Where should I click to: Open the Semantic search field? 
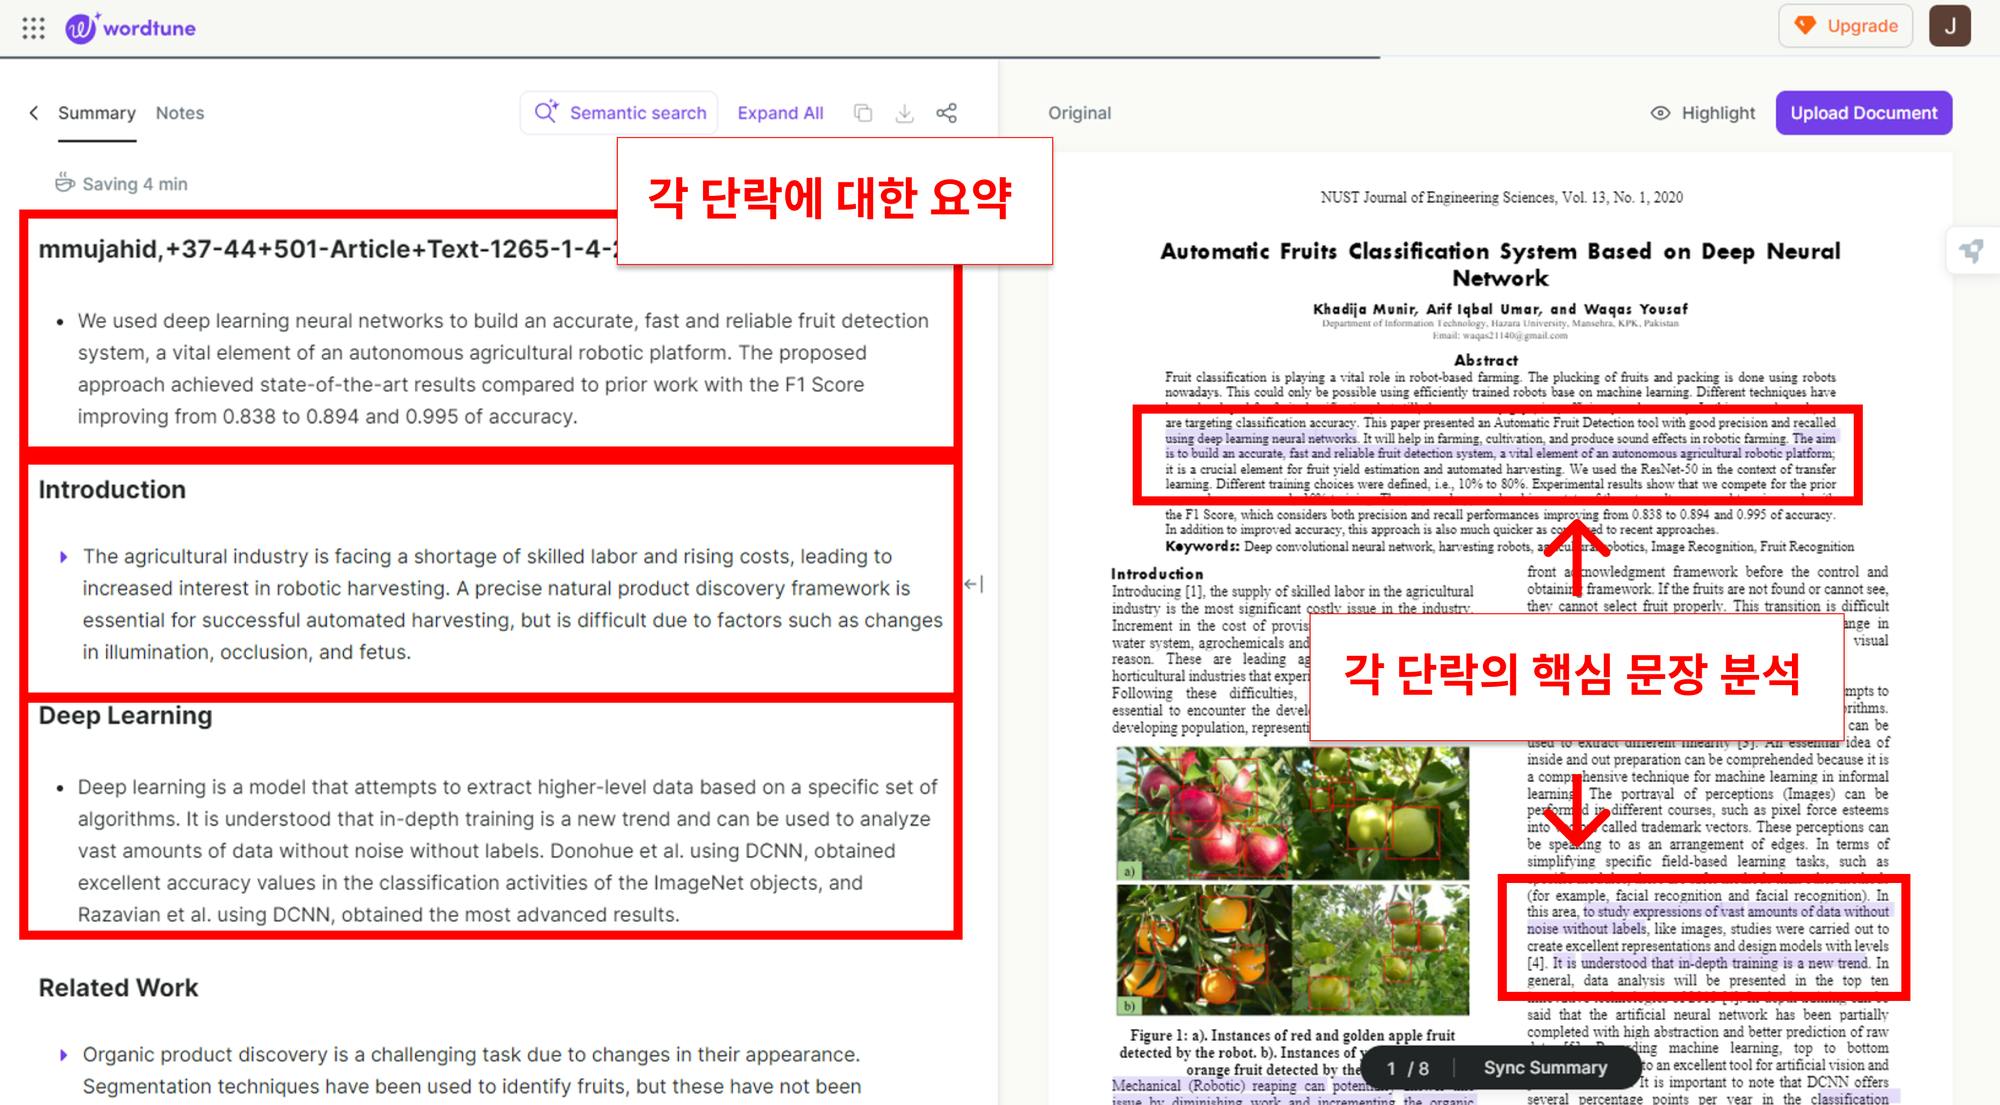point(620,113)
